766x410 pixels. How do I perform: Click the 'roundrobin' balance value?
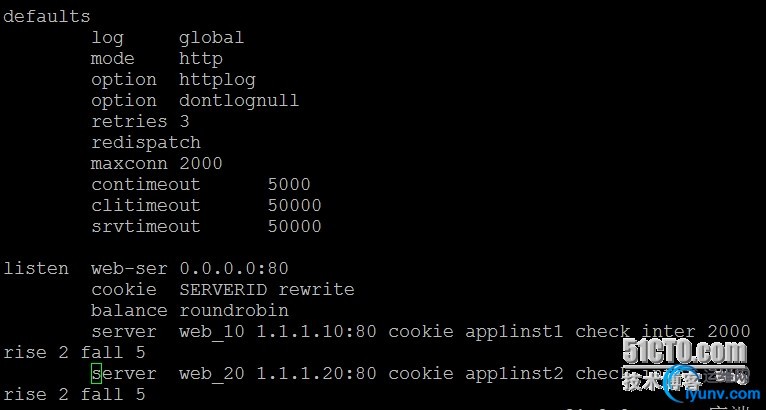coord(234,311)
